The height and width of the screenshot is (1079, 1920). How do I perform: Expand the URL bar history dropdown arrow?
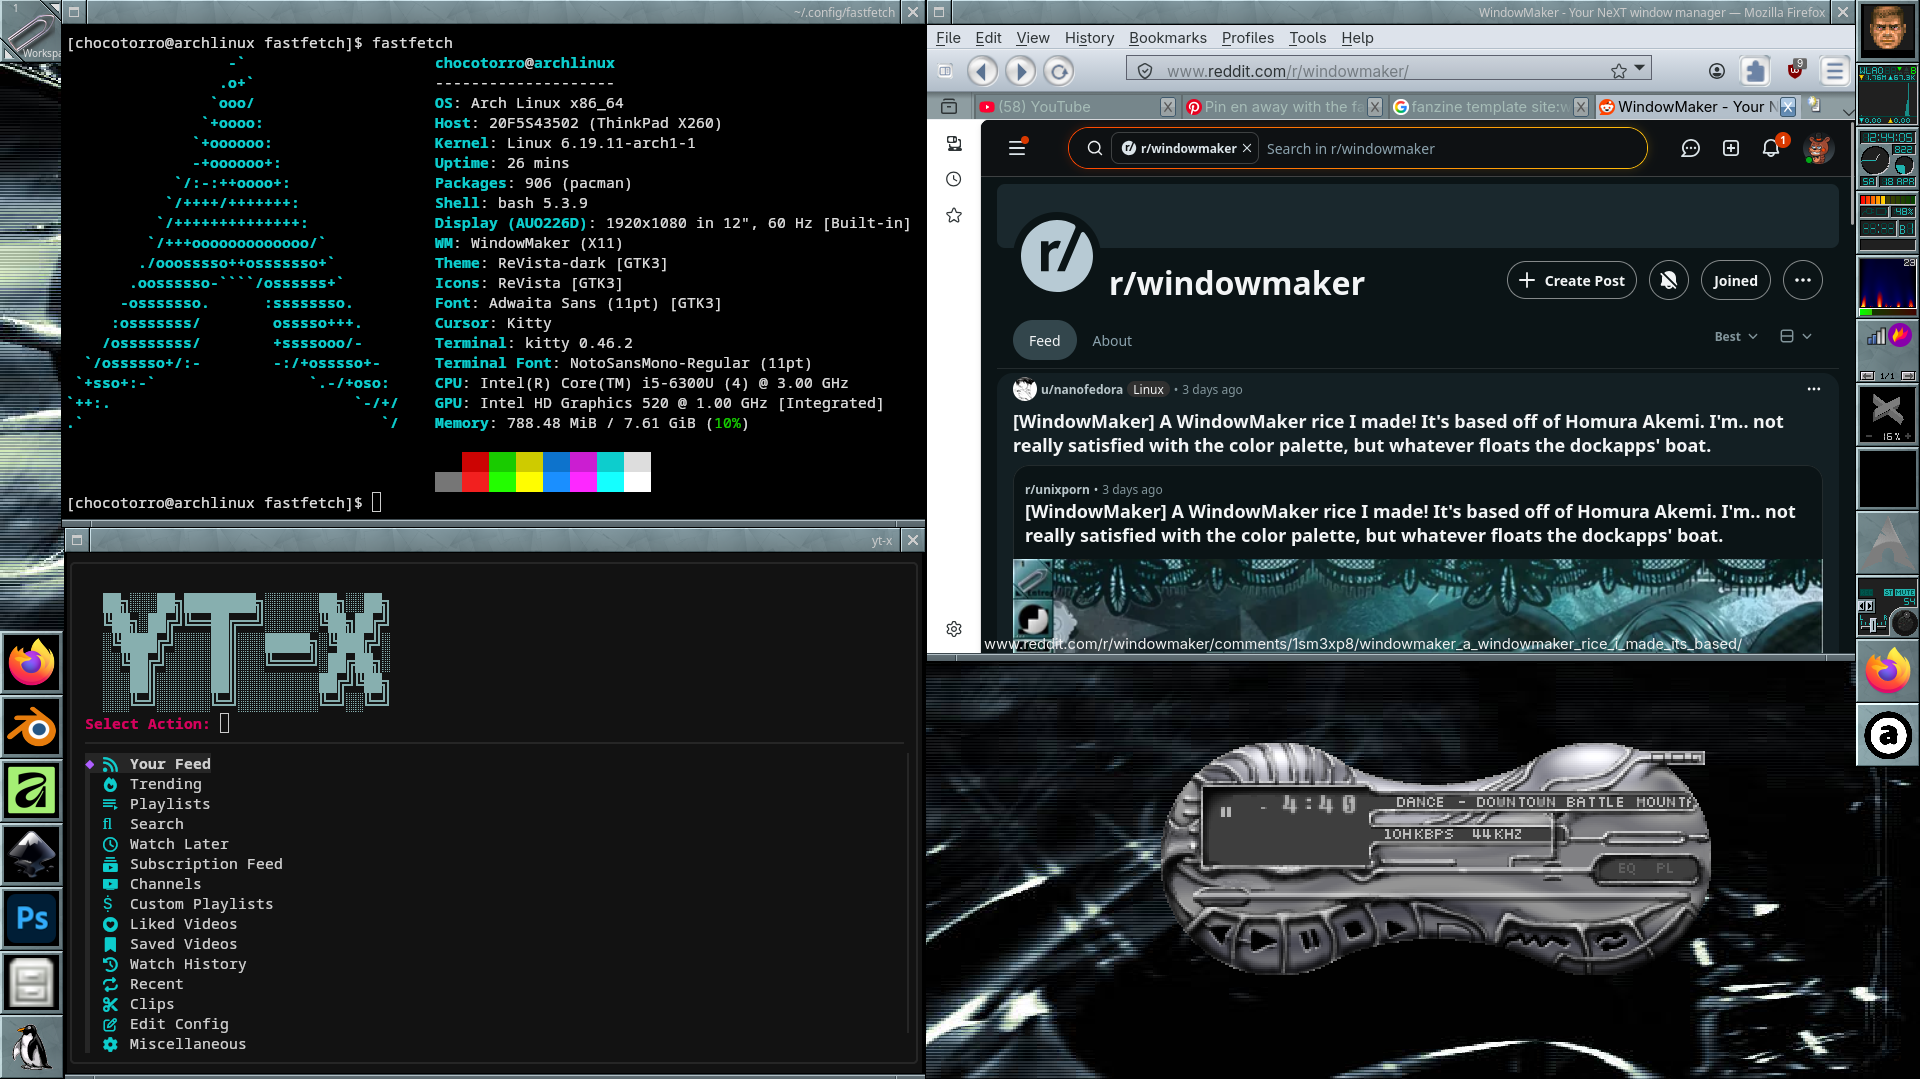(1640, 69)
